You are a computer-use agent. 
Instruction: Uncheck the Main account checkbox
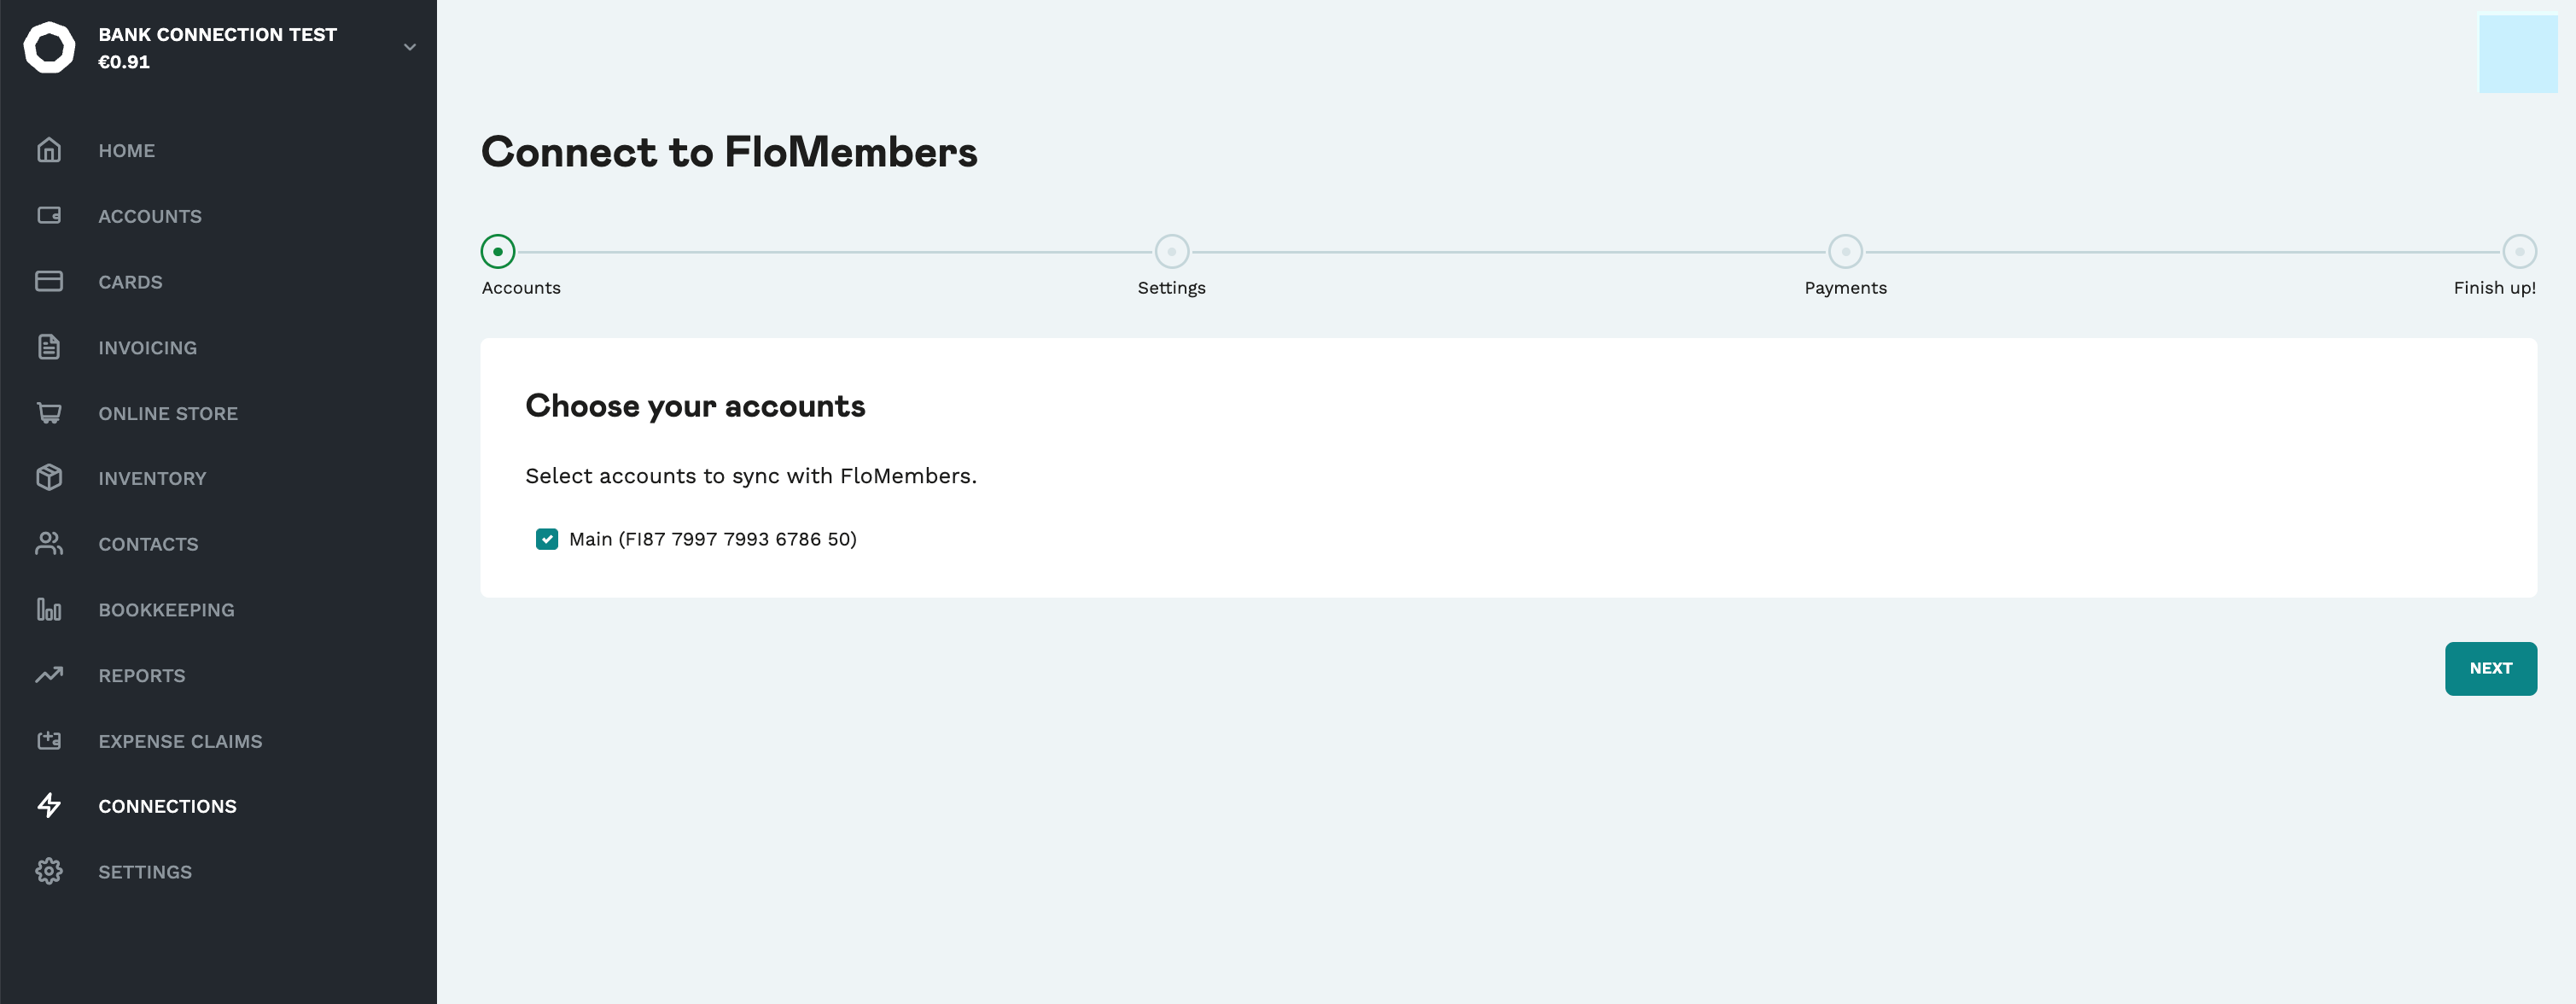pos(547,539)
